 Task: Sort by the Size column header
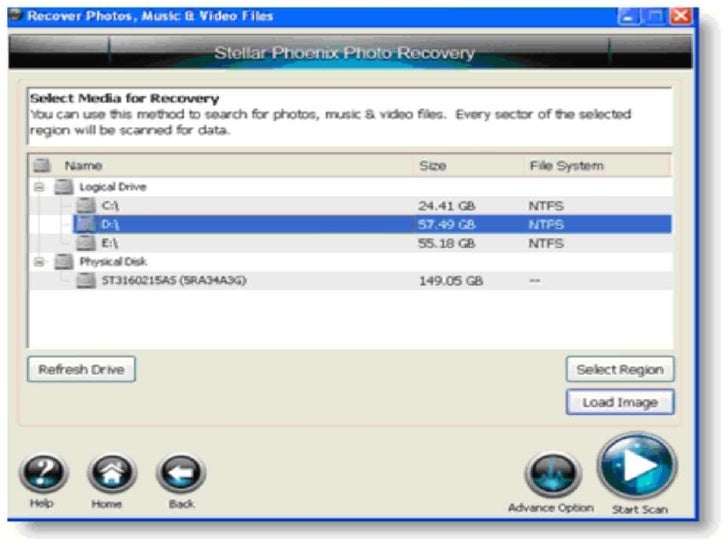pos(433,166)
